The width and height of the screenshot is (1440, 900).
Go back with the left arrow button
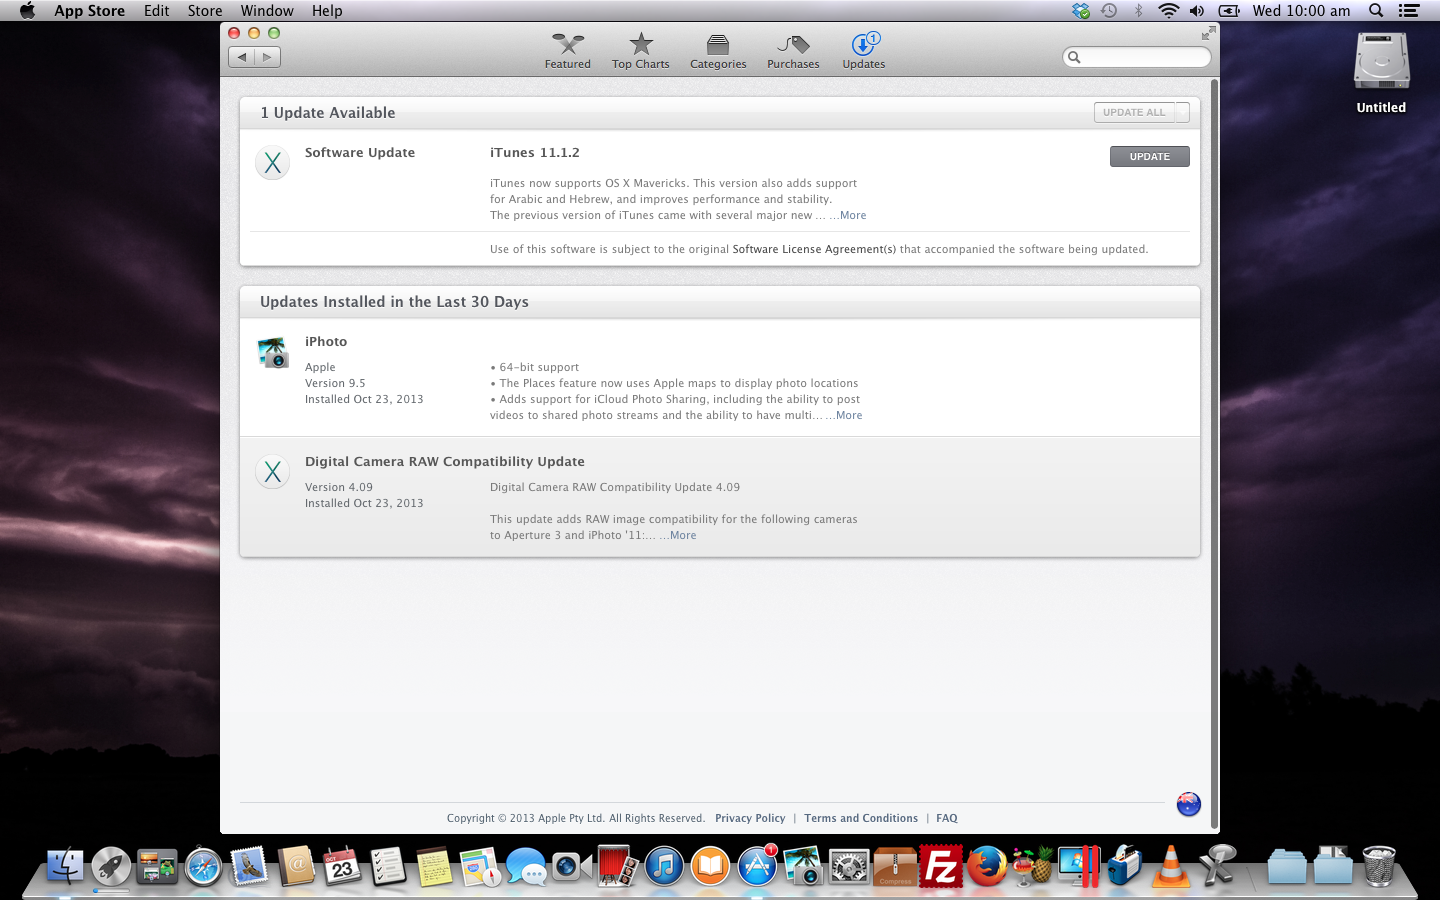[x=241, y=57]
